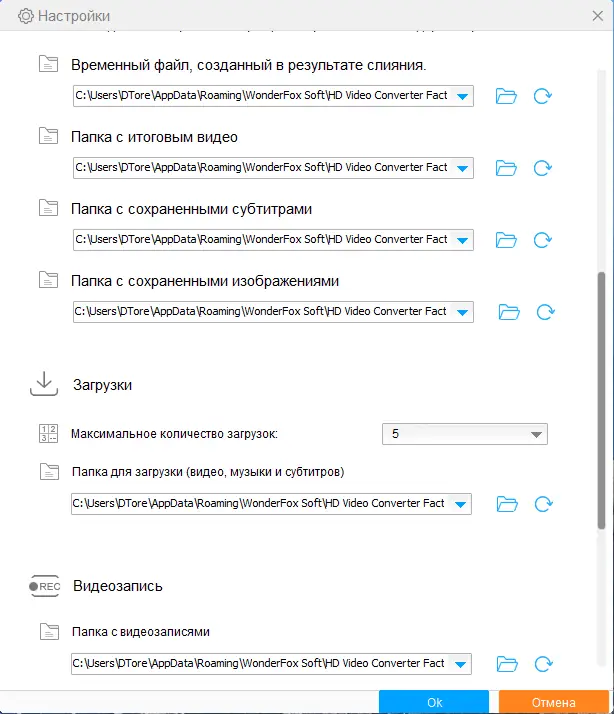Reset downloads folder path to default

pyautogui.click(x=543, y=504)
